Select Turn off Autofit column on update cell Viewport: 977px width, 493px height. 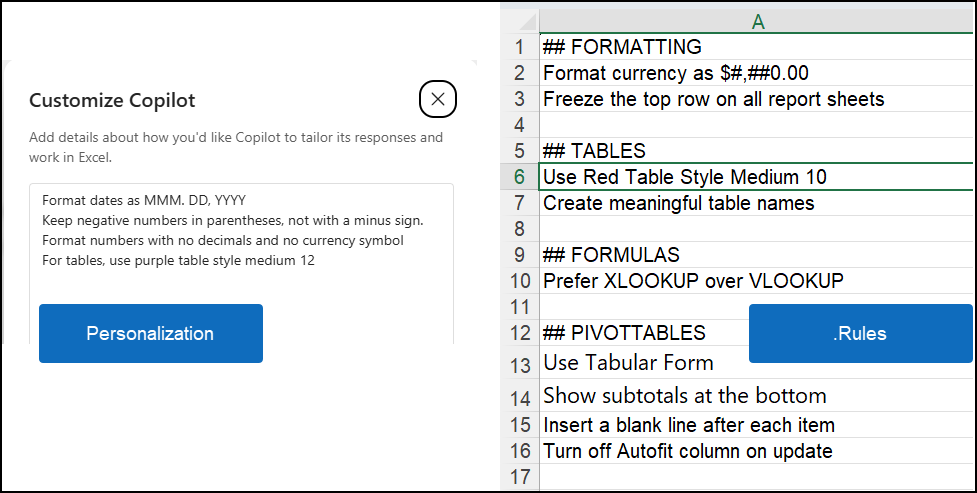[x=757, y=451]
